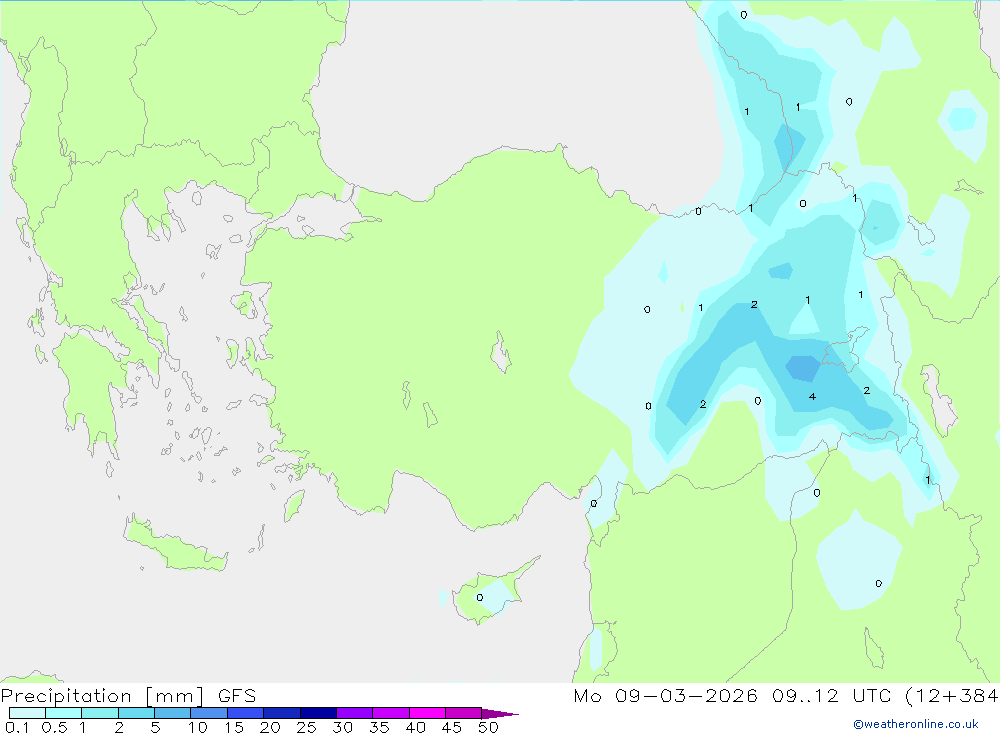This screenshot has width=1000, height=733.
Task: Select the 40–45 mm magenta legend swatch
Action: click(x=427, y=713)
